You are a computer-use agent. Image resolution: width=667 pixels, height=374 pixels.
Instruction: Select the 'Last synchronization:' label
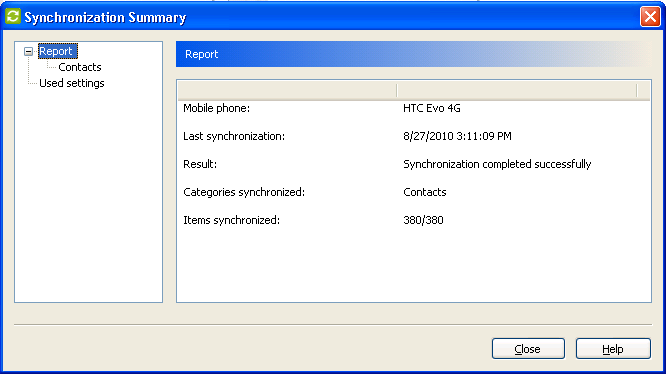[234, 136]
